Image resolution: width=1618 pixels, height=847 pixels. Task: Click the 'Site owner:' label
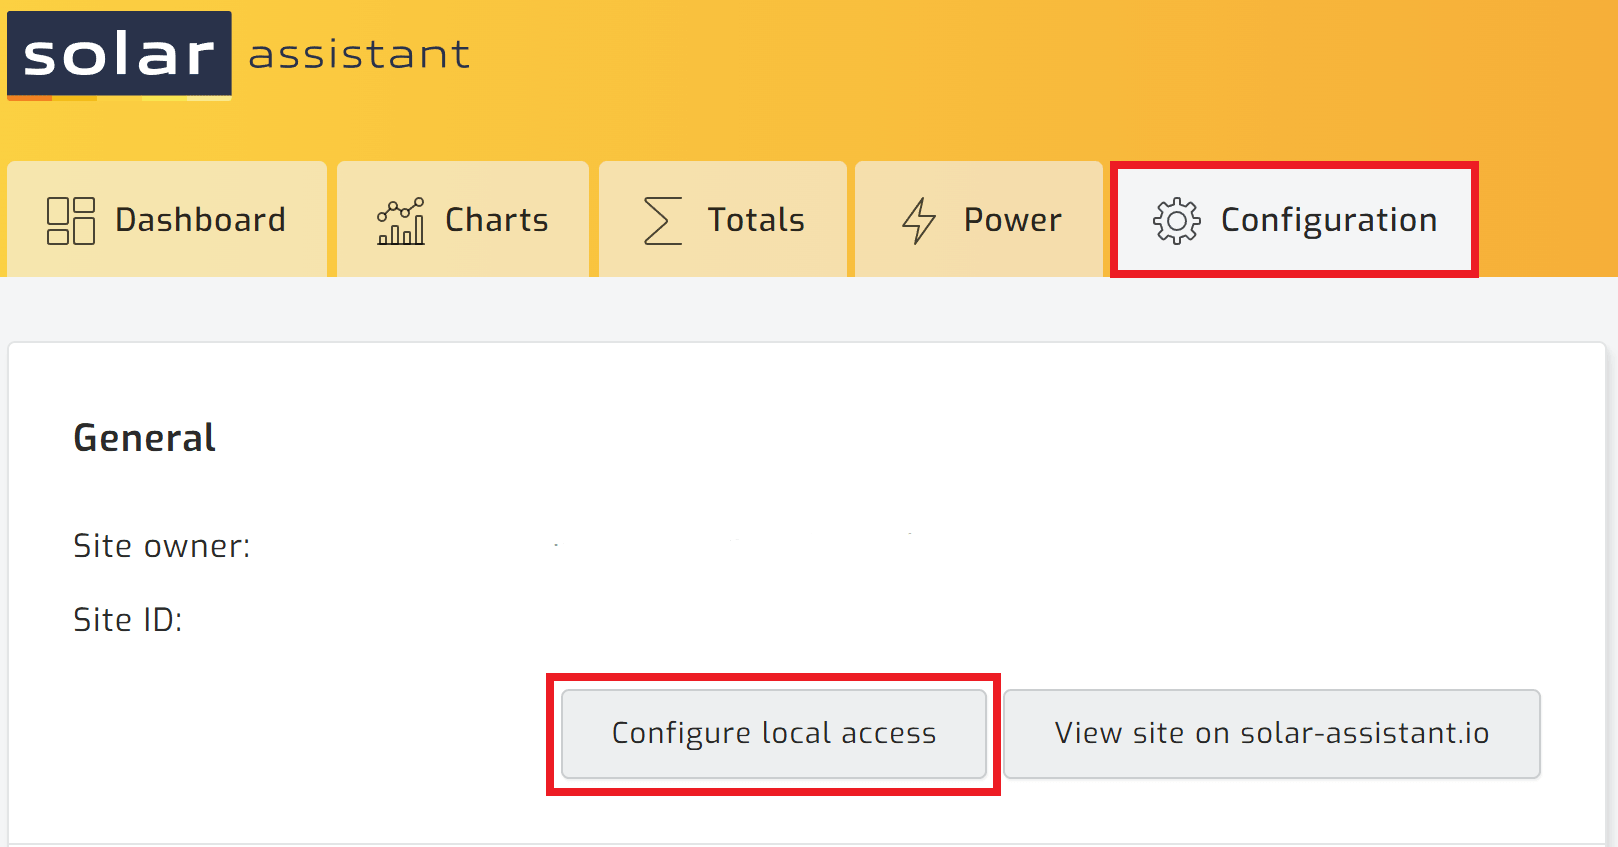coord(162,546)
